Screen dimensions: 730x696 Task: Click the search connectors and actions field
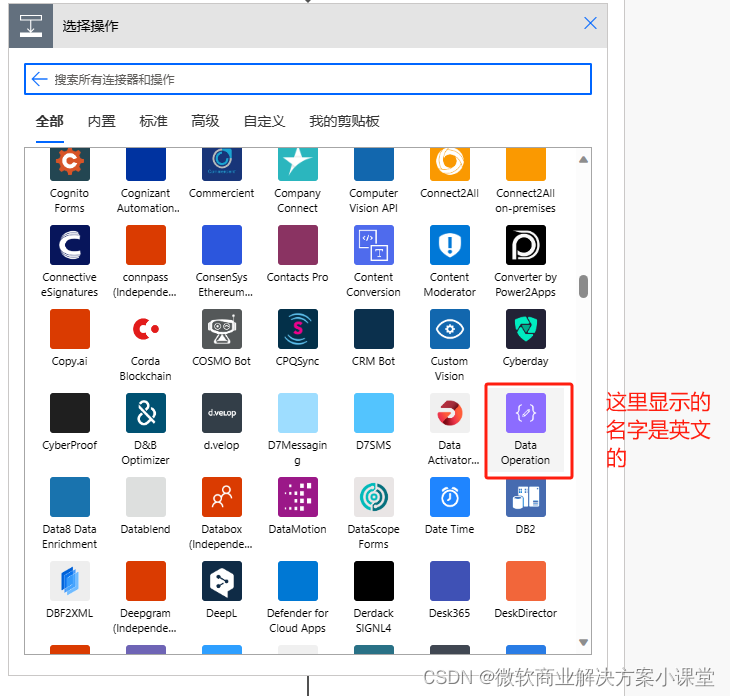[x=308, y=79]
